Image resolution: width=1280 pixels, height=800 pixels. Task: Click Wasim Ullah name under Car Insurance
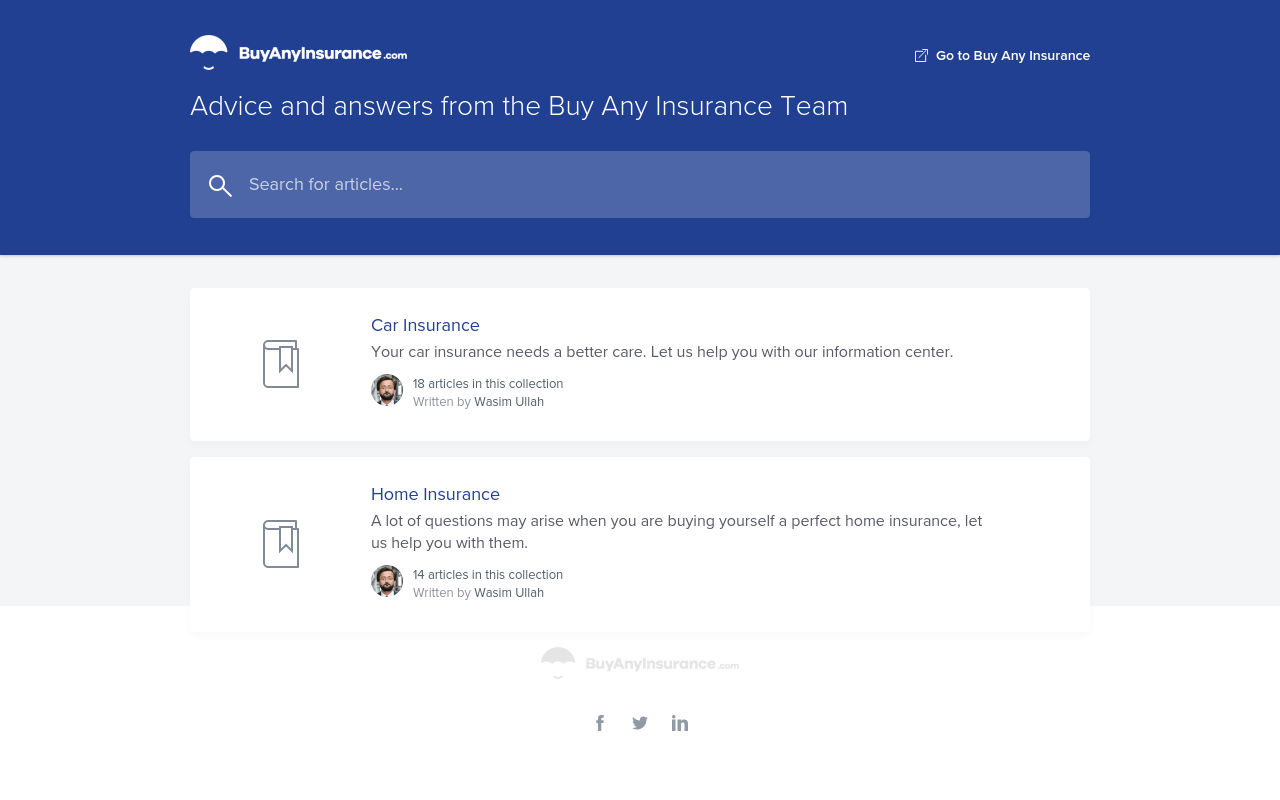(509, 402)
